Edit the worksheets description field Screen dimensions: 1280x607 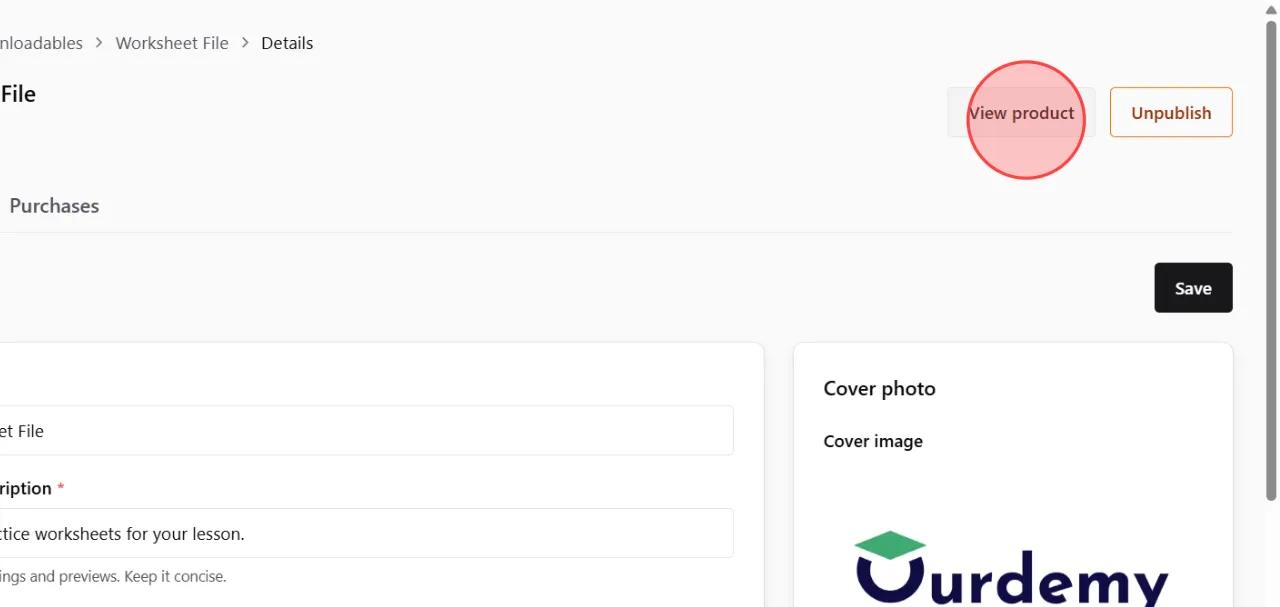[x=366, y=534]
